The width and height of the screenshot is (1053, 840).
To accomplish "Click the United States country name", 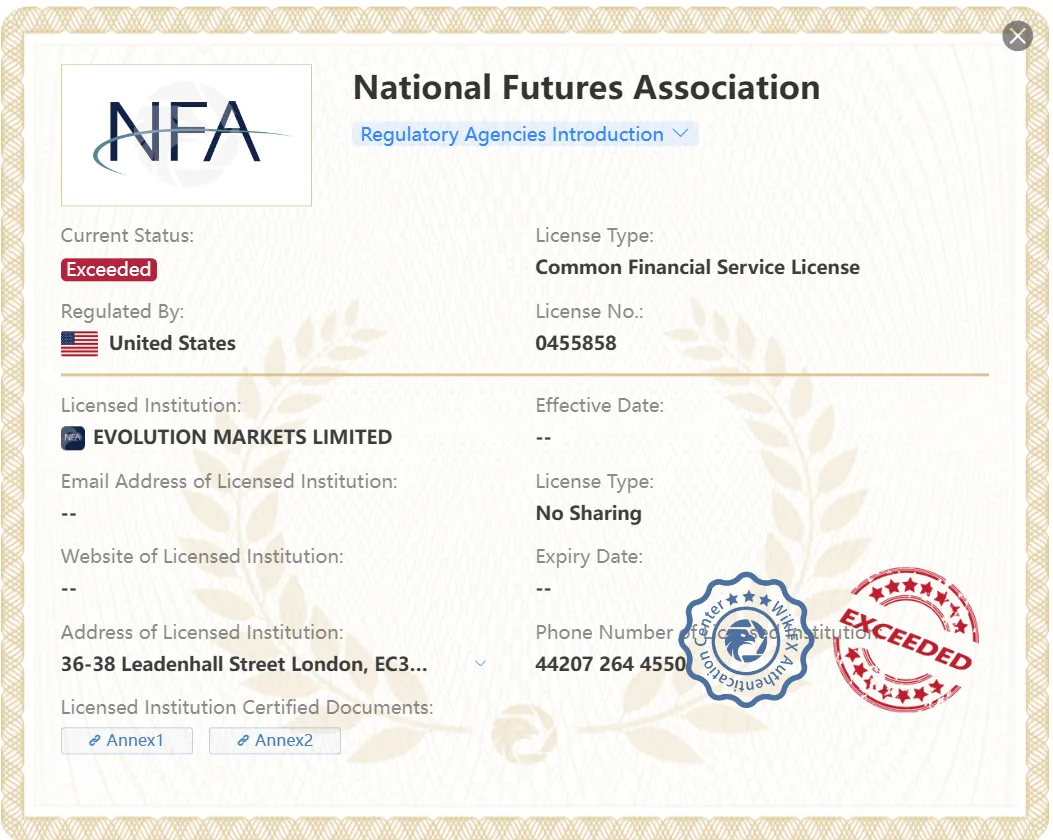I will (x=173, y=343).
